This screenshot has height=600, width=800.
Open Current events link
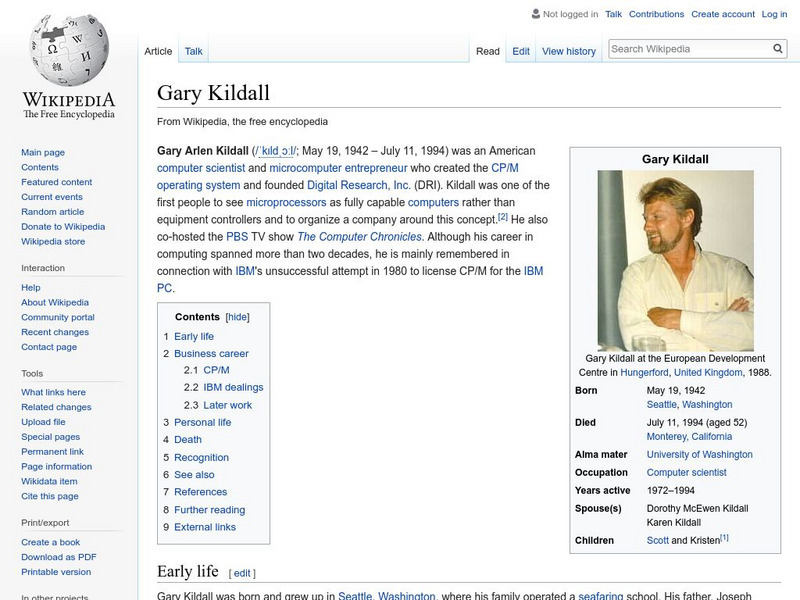coord(52,196)
